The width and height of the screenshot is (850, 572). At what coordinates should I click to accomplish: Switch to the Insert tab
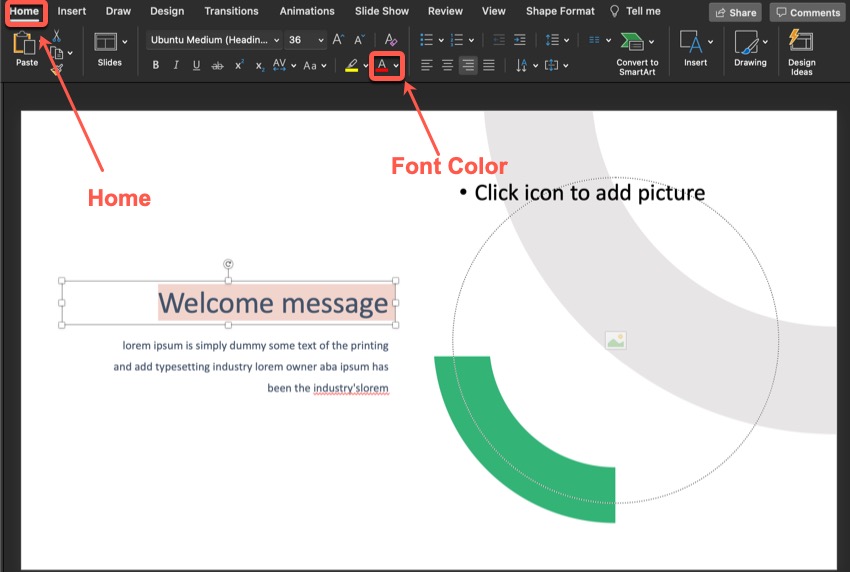(71, 11)
